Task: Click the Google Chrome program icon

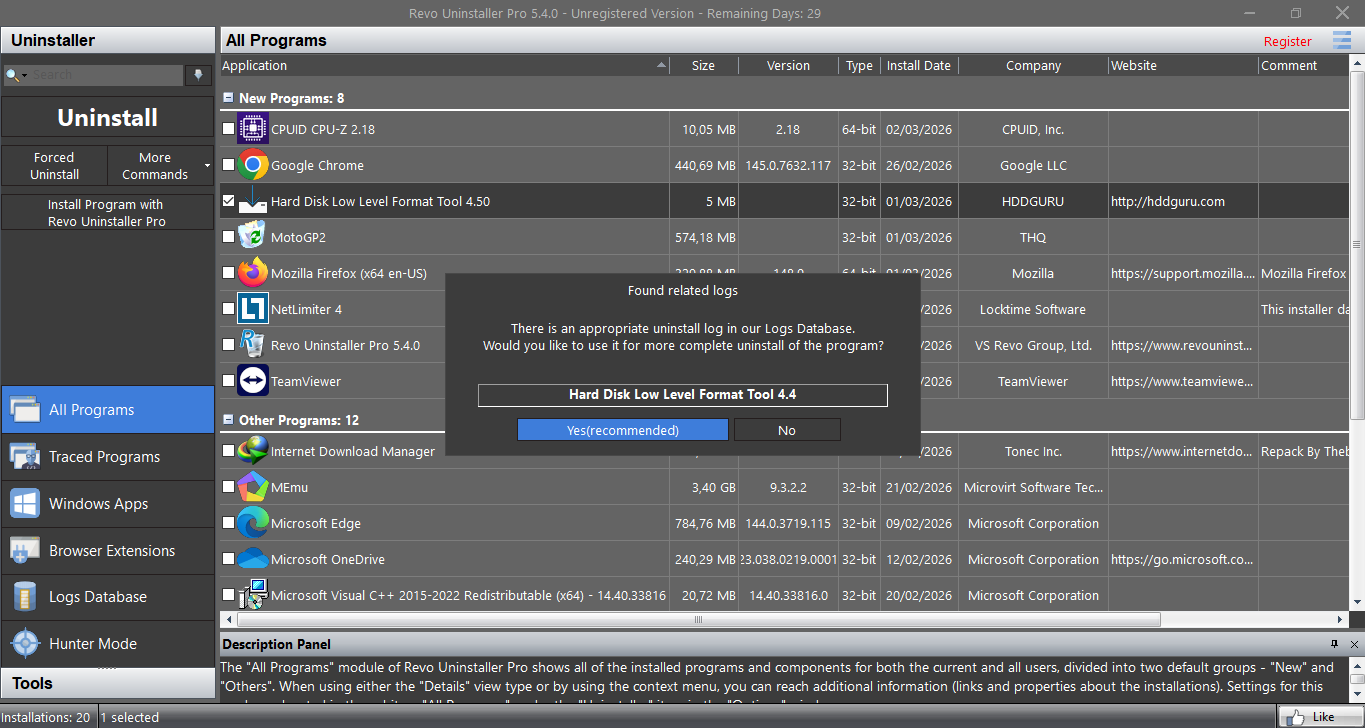Action: (x=252, y=165)
